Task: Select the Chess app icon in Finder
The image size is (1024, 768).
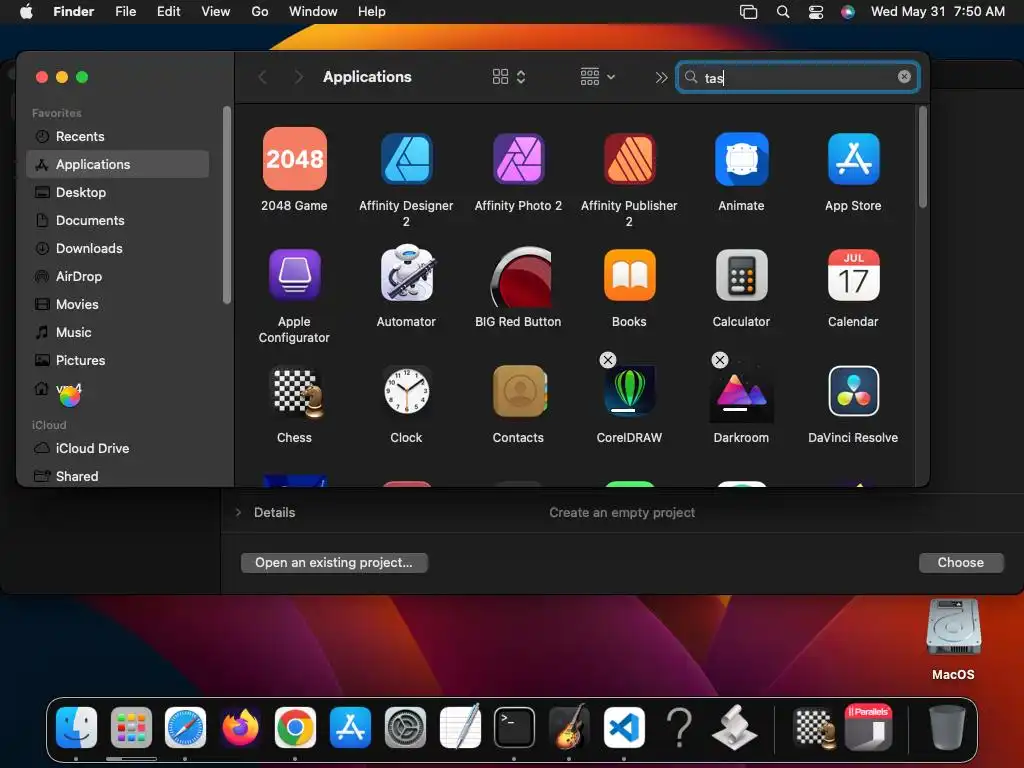Action: 297,392
